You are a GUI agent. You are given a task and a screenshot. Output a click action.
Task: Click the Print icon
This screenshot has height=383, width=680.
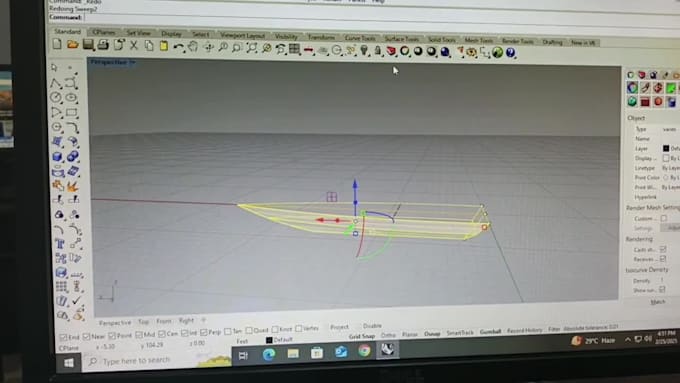(103, 44)
